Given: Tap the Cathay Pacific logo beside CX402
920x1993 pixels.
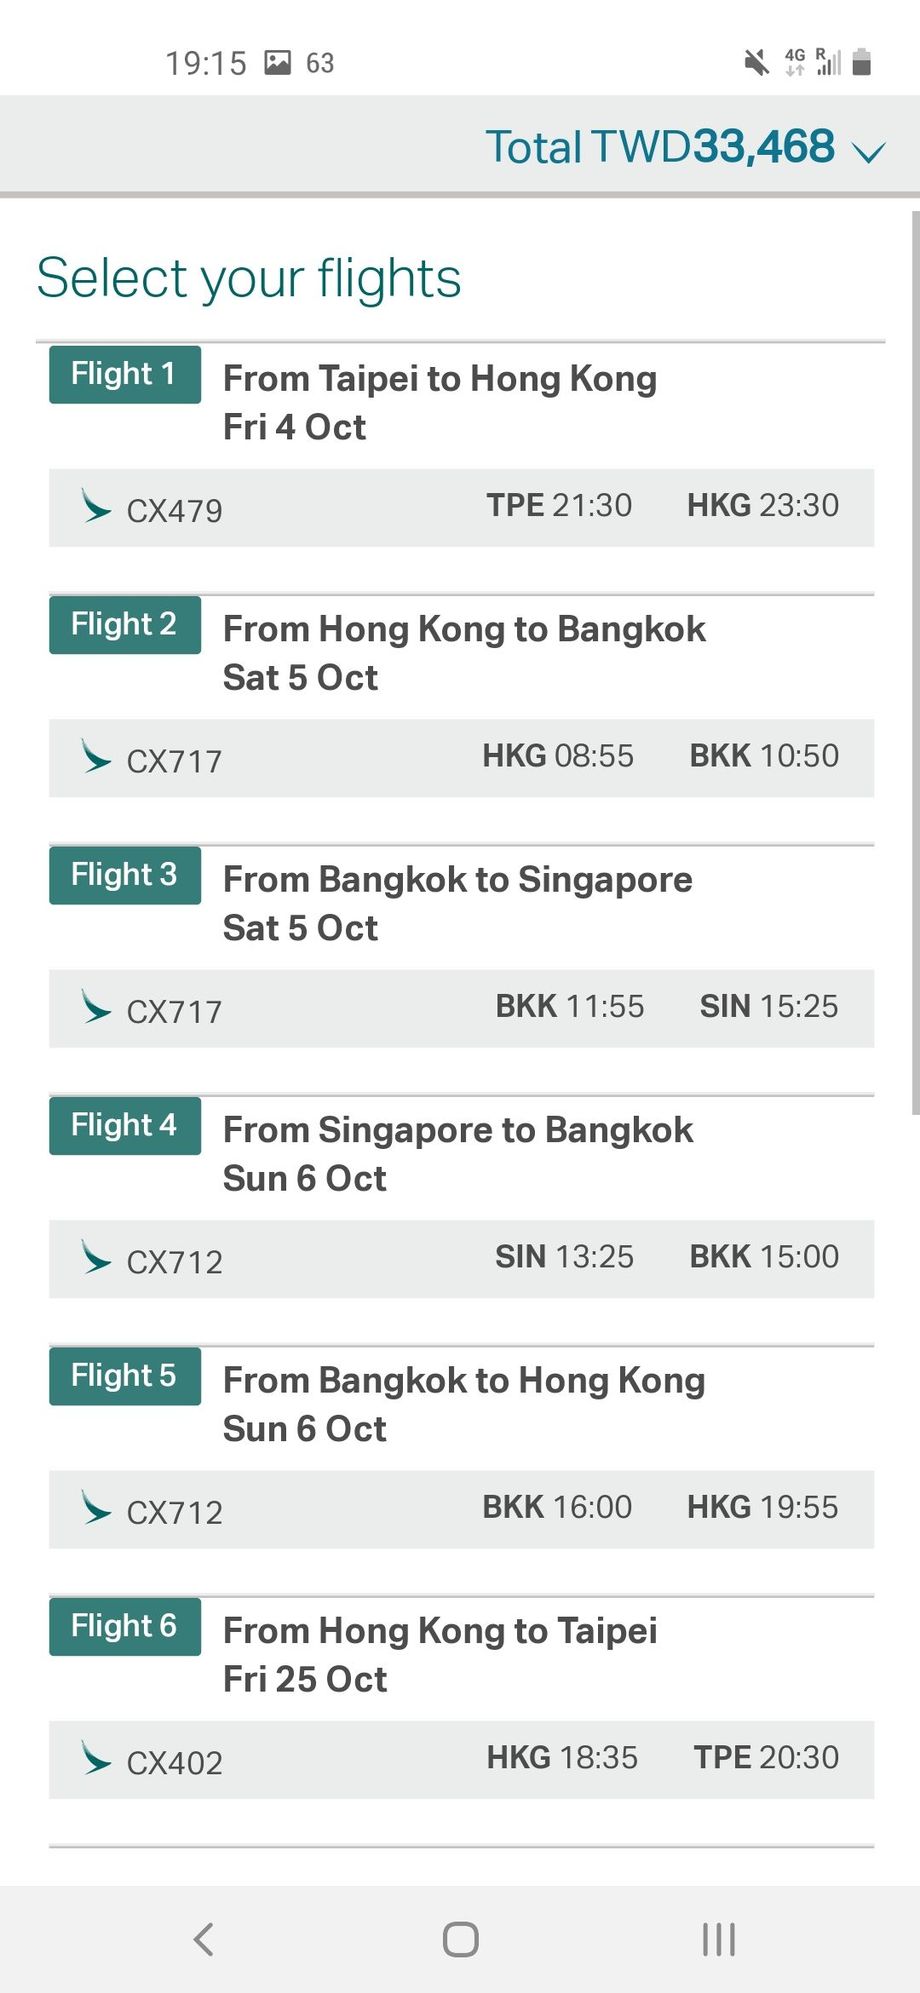Looking at the screenshot, I should (95, 1758).
